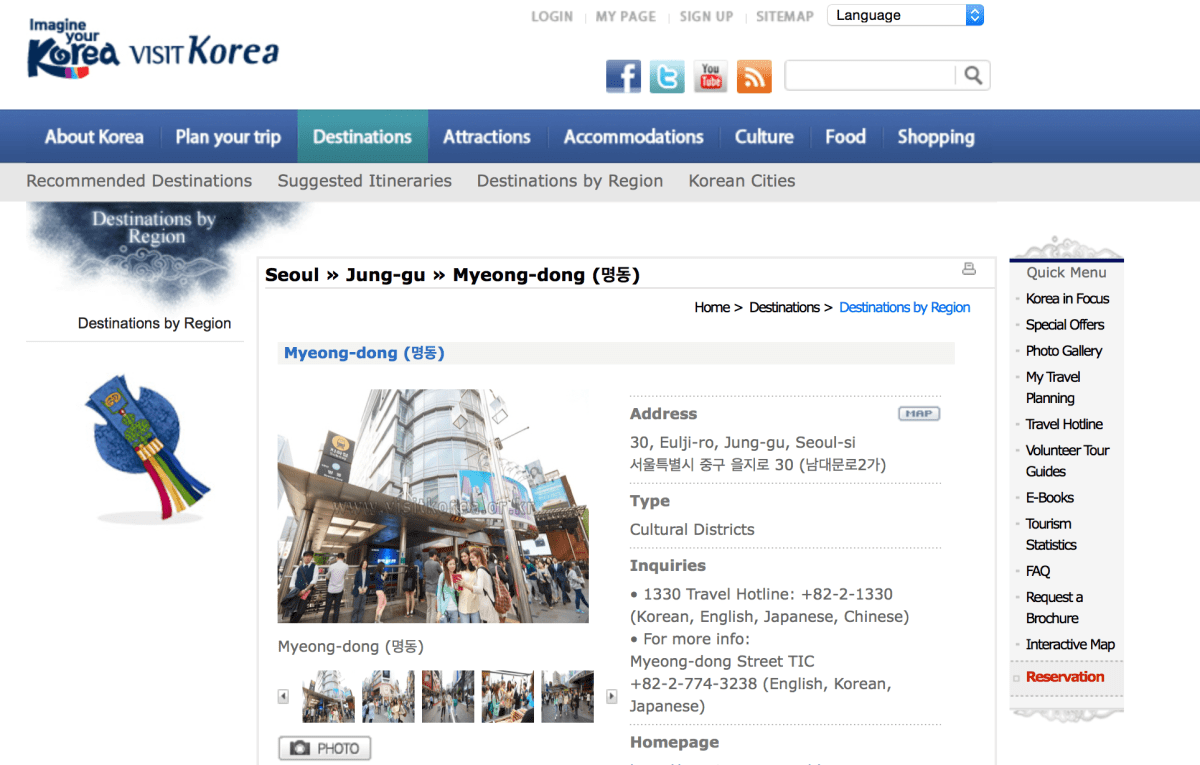1200x765 pixels.
Task: Click the PHOTO camera button
Action: coord(325,748)
